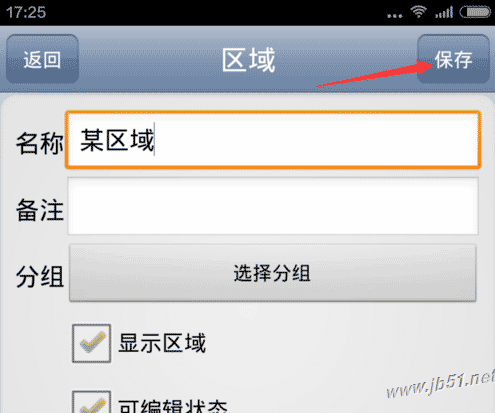Click the 保存 save button
The height and width of the screenshot is (413, 495).
(x=453, y=59)
